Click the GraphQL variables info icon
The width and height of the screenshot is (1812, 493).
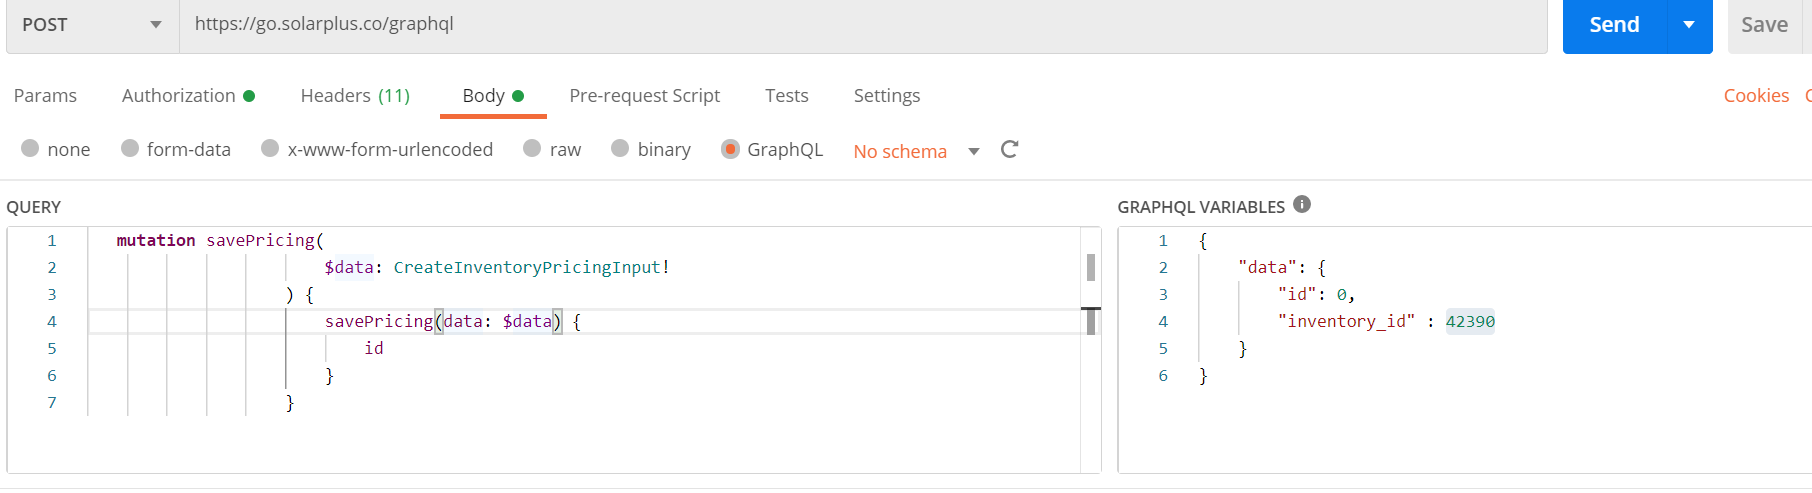pyautogui.click(x=1301, y=204)
